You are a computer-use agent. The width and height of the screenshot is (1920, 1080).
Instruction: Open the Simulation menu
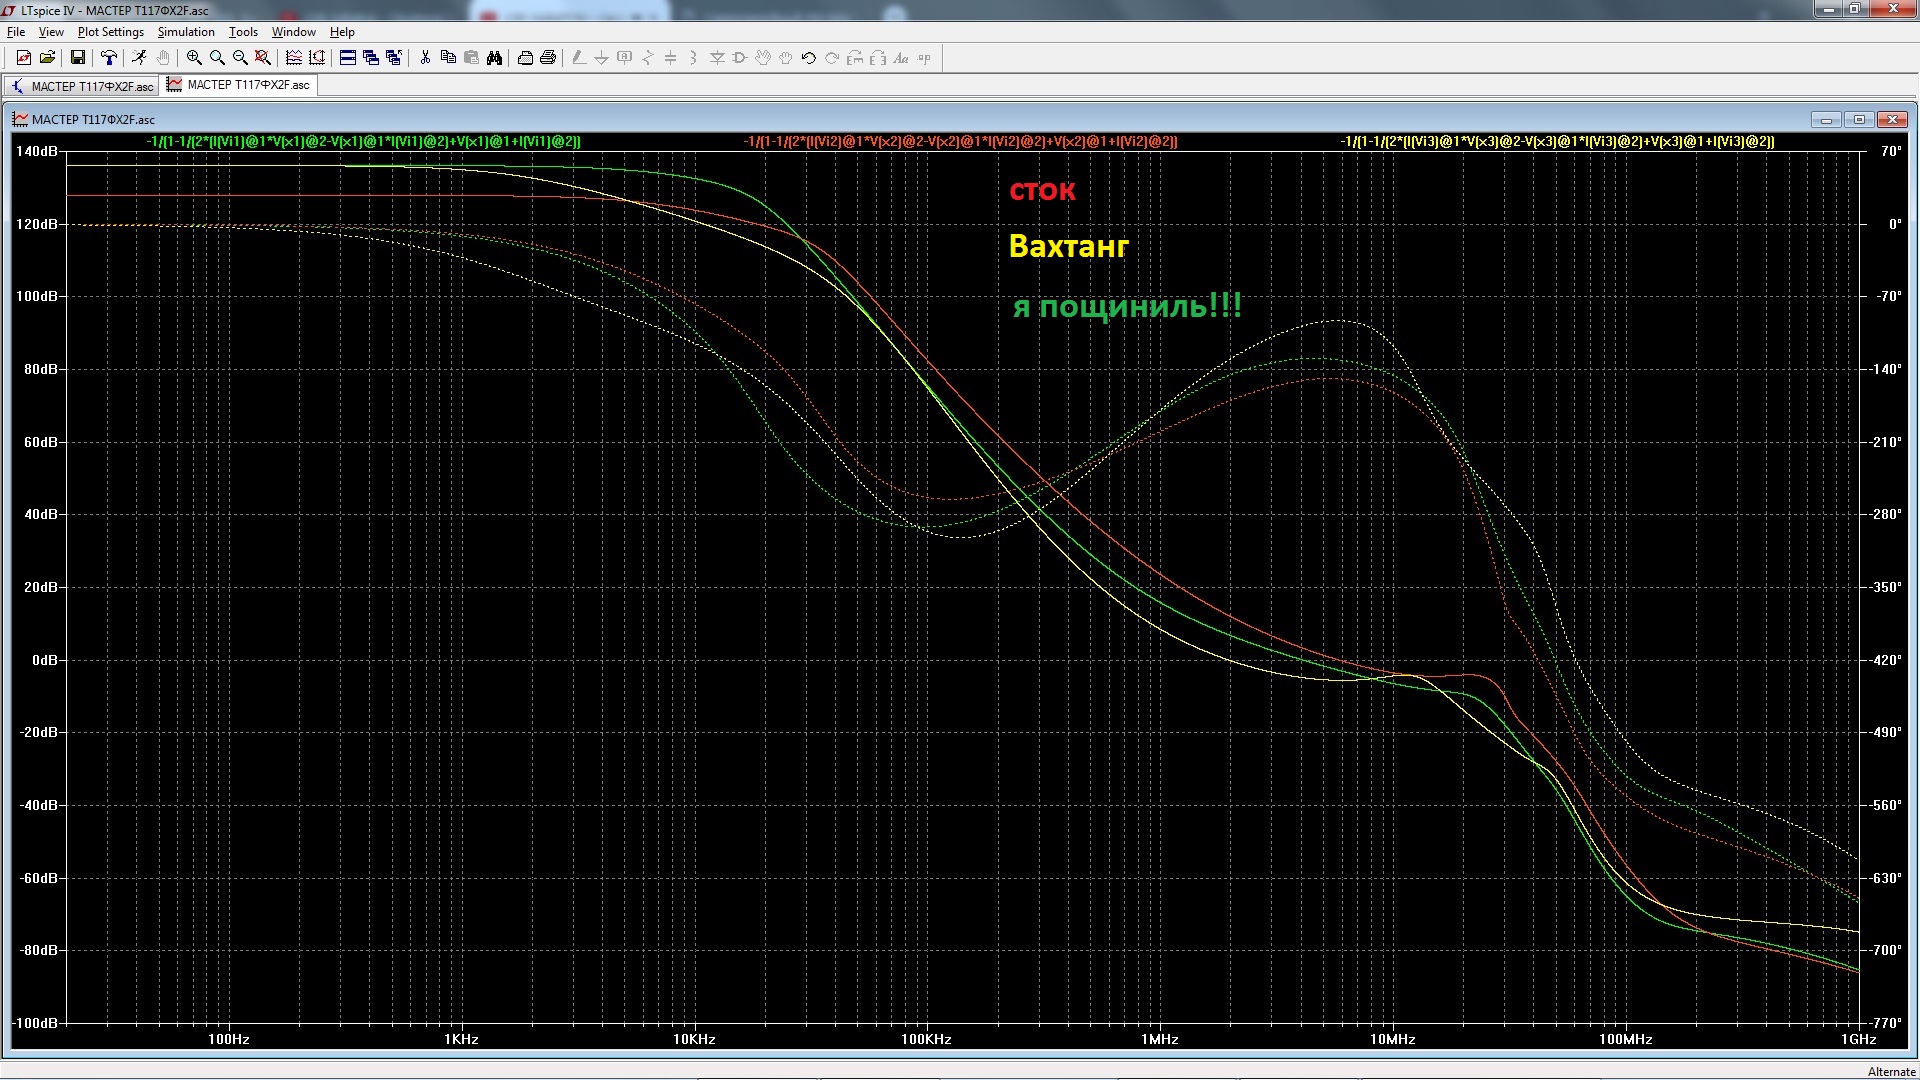[186, 32]
